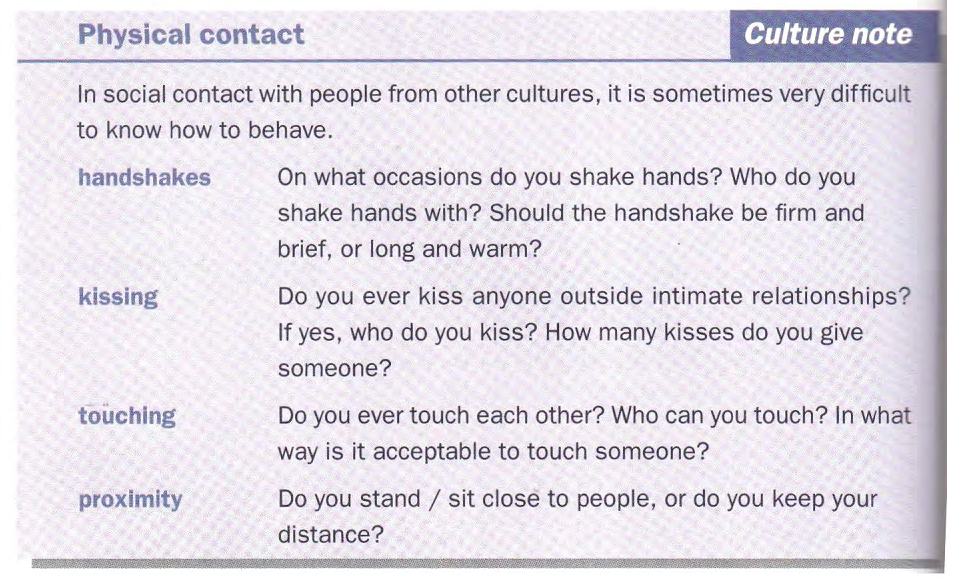Click 'On what occasions do you shake hands?'
Viewport: 953px width, 579px height.
coord(500,177)
